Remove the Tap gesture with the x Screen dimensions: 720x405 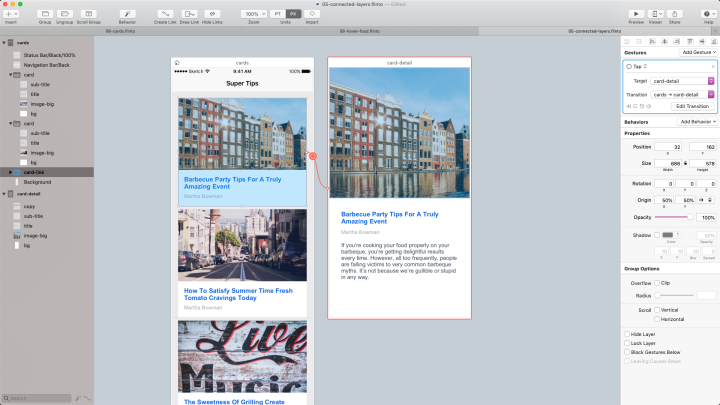[x=713, y=67]
